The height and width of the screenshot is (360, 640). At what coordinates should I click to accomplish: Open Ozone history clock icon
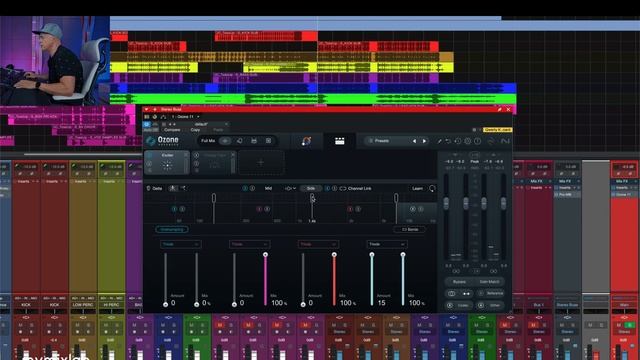click(x=458, y=141)
